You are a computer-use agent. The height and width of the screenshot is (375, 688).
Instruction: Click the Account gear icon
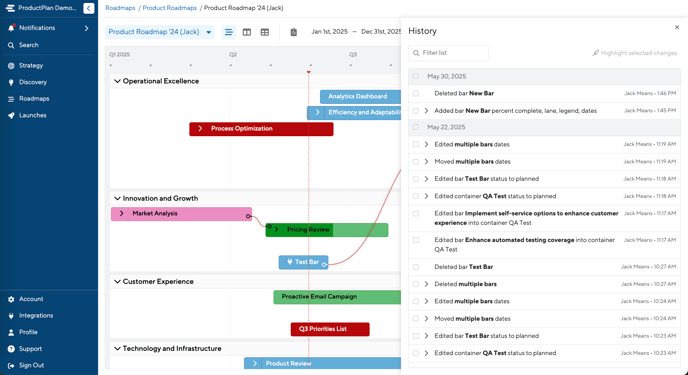(11, 299)
